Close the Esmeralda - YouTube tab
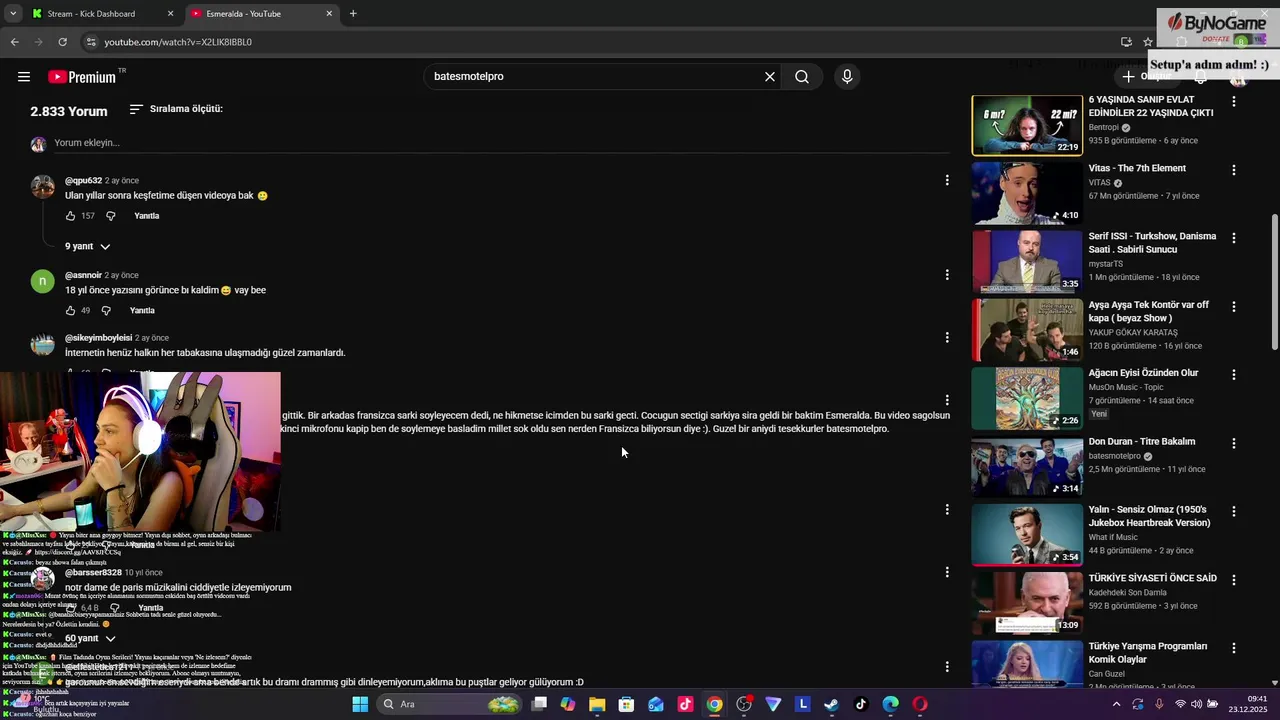1280x720 pixels. [329, 14]
